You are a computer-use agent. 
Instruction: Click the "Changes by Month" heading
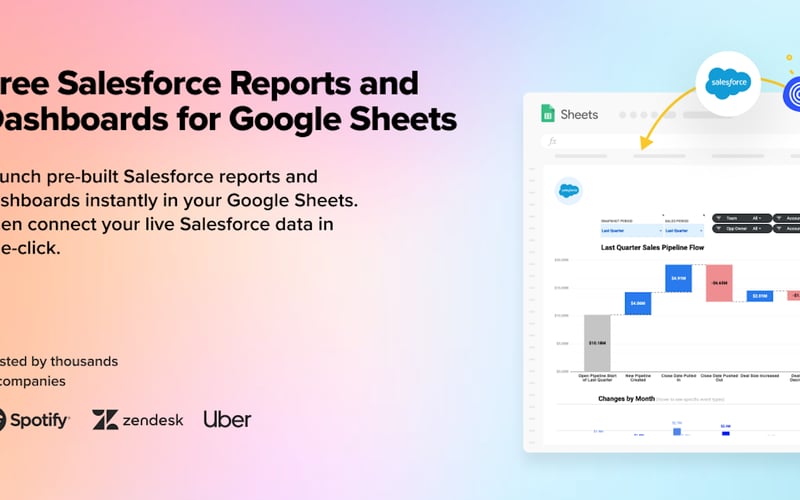626,398
